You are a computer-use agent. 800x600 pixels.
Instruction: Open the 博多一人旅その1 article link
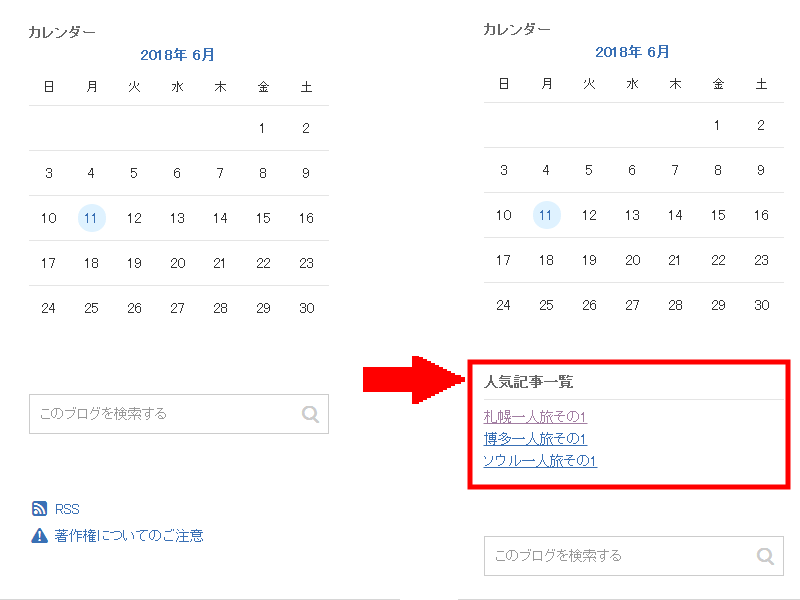pos(535,439)
